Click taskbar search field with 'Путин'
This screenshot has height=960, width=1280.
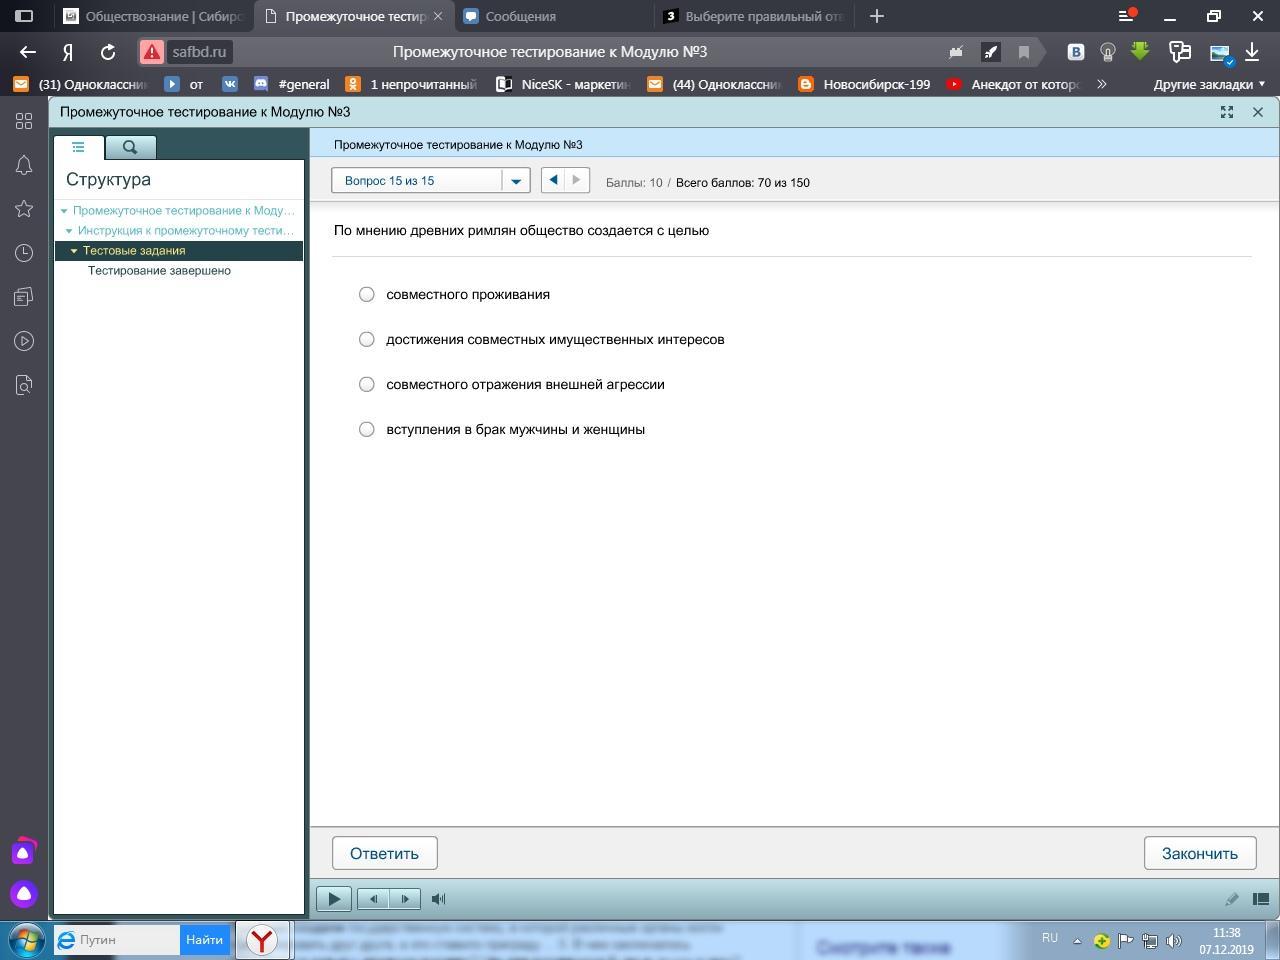(x=118, y=940)
